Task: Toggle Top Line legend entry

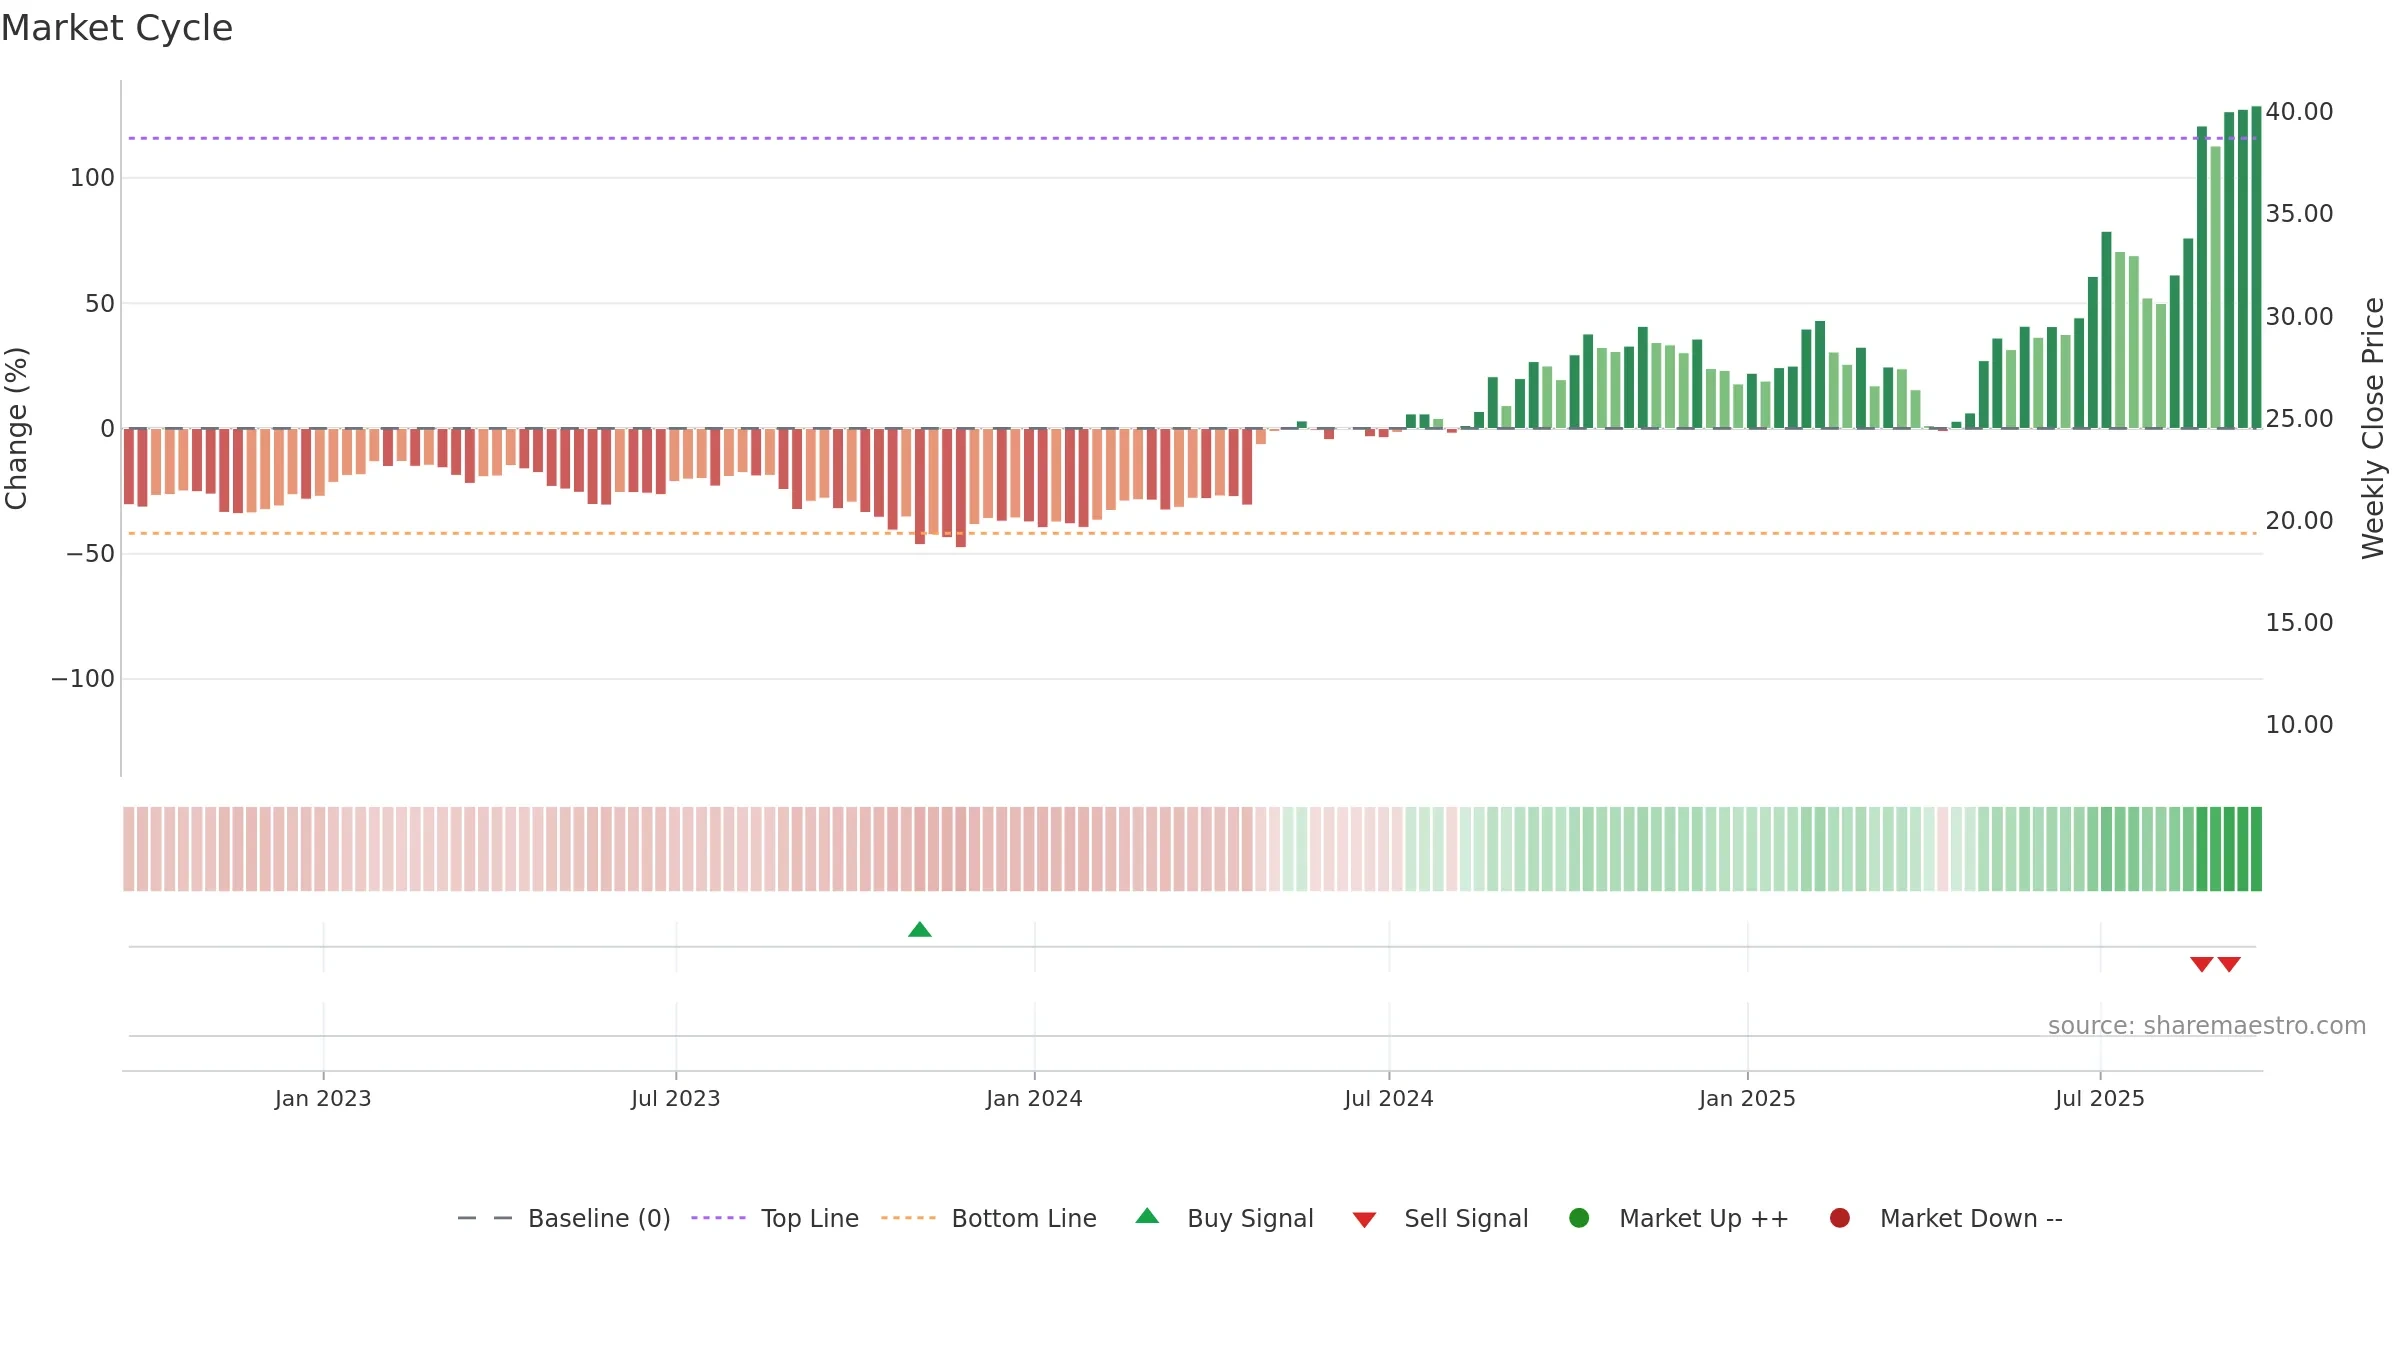Action: tap(775, 1218)
